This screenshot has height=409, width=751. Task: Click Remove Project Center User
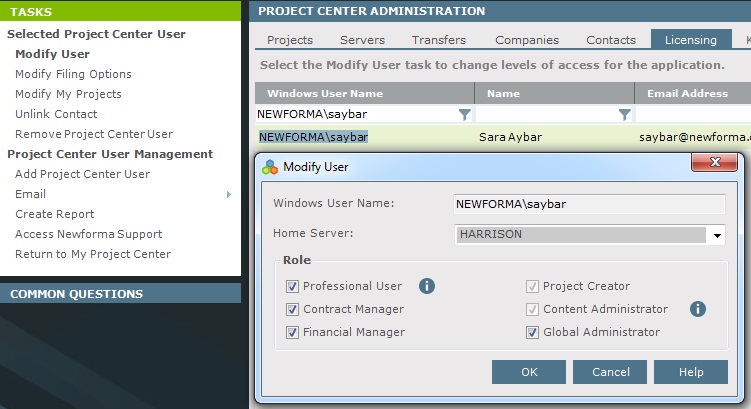tap(94, 134)
